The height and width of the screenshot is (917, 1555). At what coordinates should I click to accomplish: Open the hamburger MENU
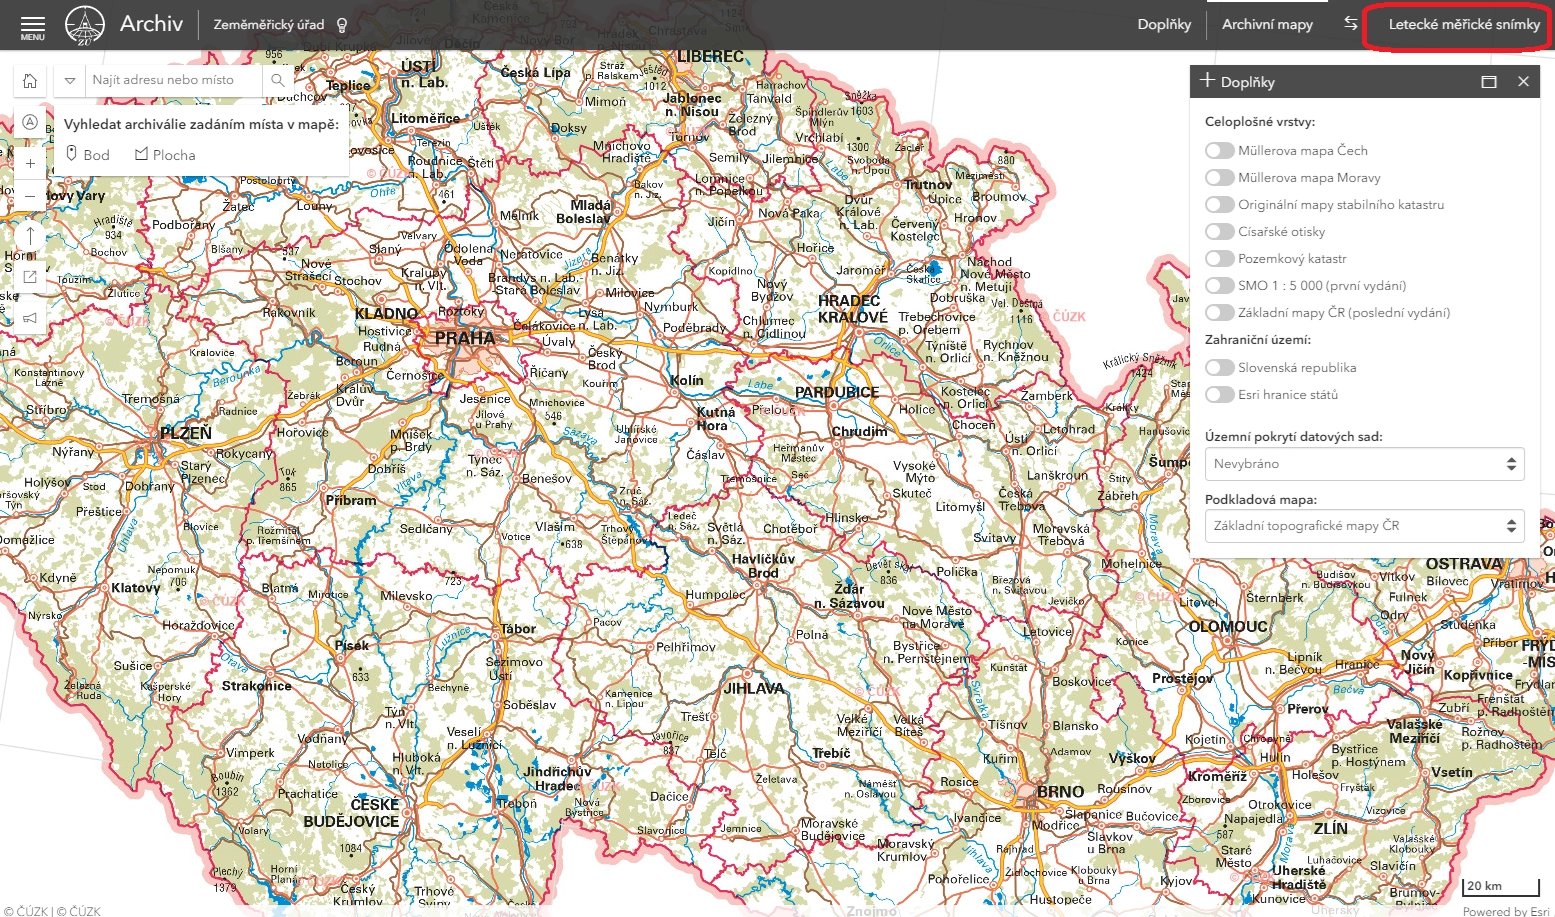coord(33,26)
